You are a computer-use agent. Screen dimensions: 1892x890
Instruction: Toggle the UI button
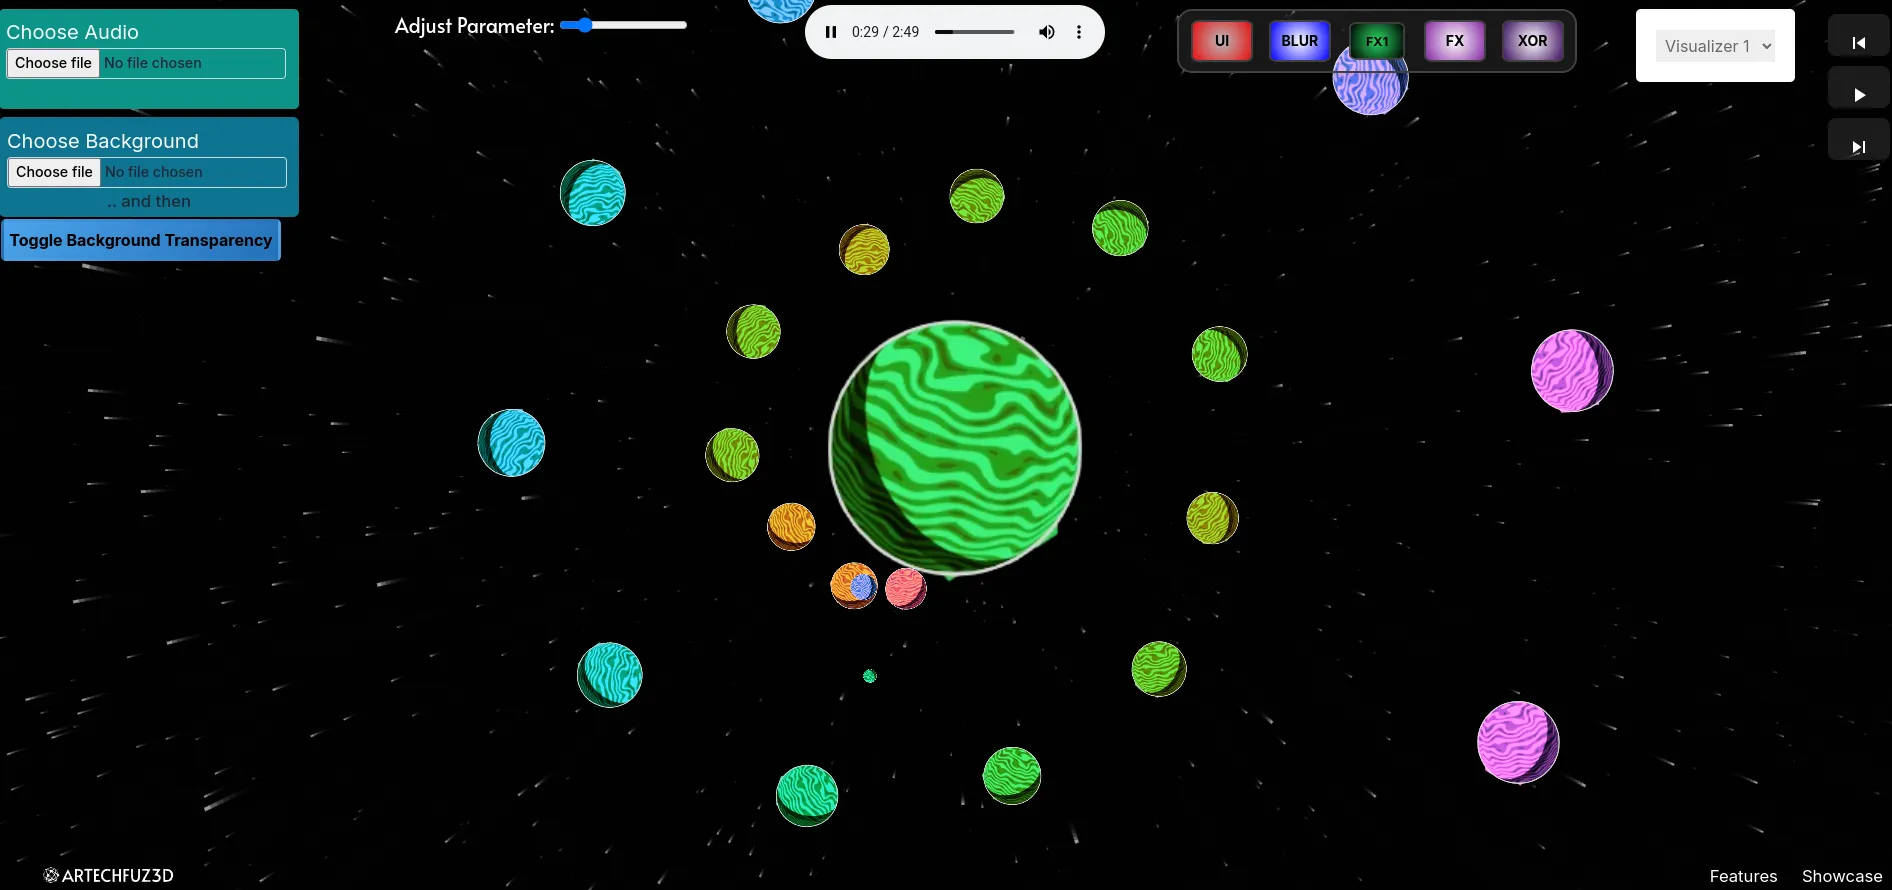(x=1222, y=41)
